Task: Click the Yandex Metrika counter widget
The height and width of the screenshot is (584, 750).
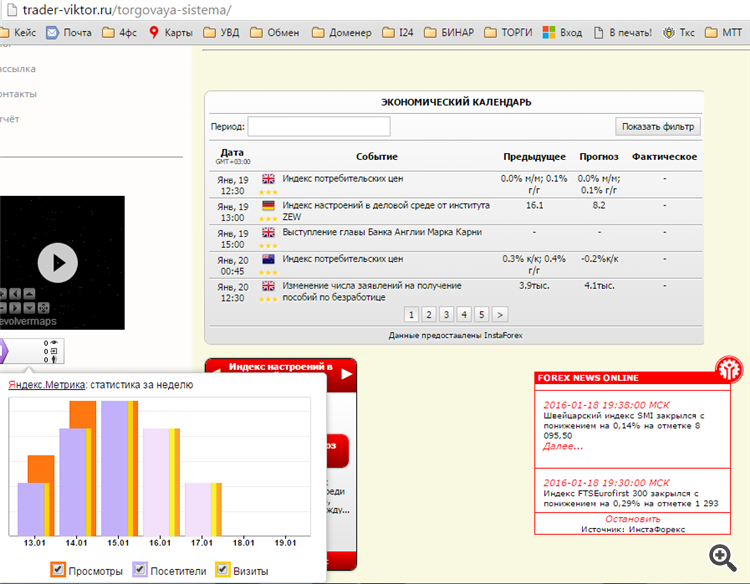Action: pos(32,351)
